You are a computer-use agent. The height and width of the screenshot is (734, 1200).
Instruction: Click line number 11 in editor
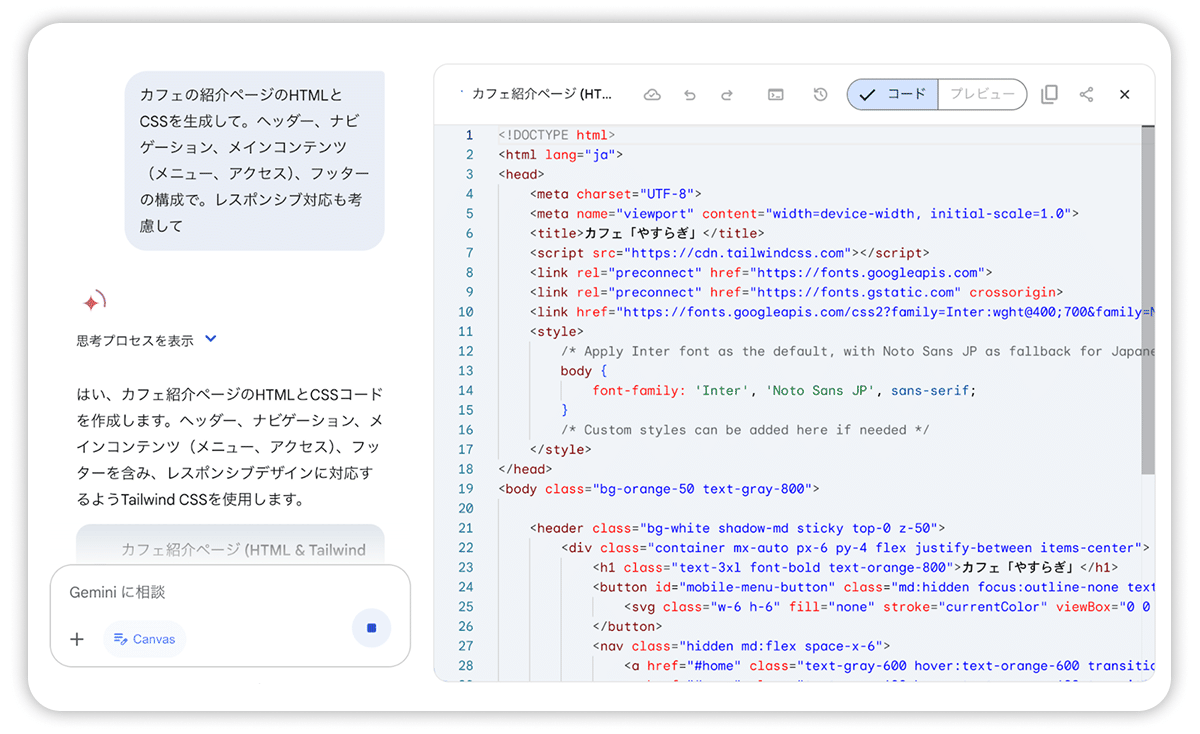465,332
